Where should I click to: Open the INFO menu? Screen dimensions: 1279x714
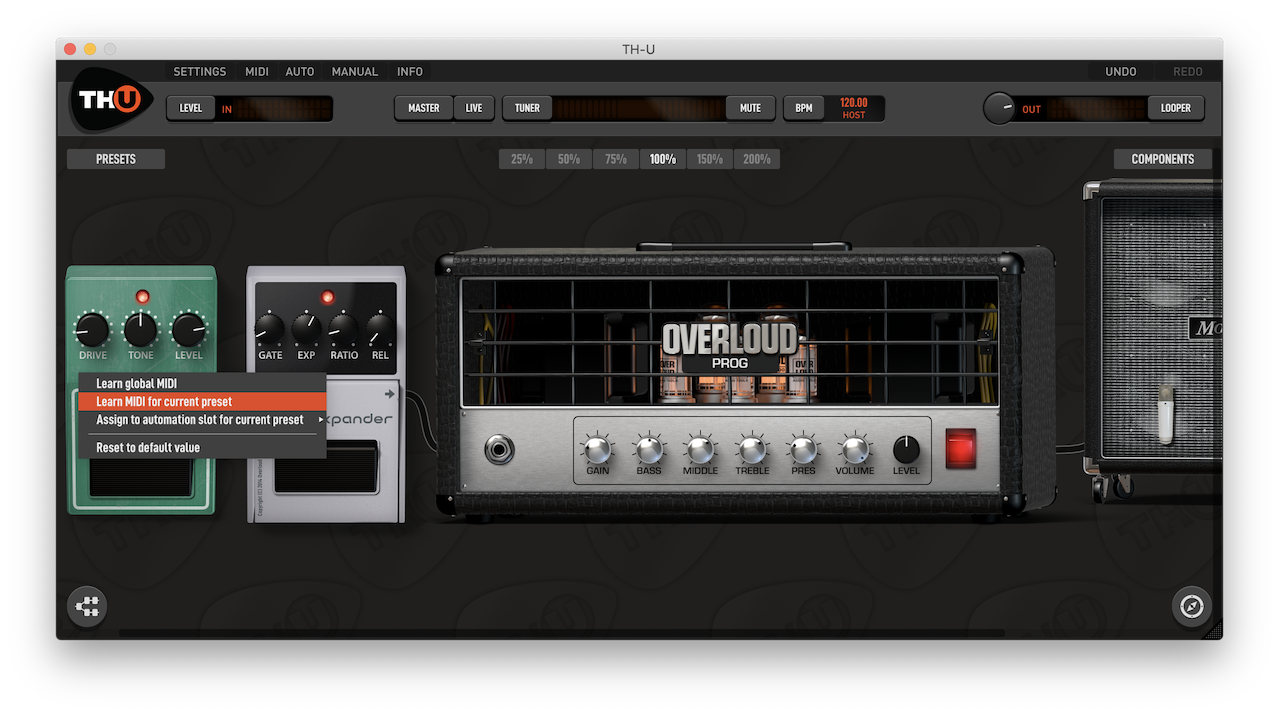(x=410, y=72)
